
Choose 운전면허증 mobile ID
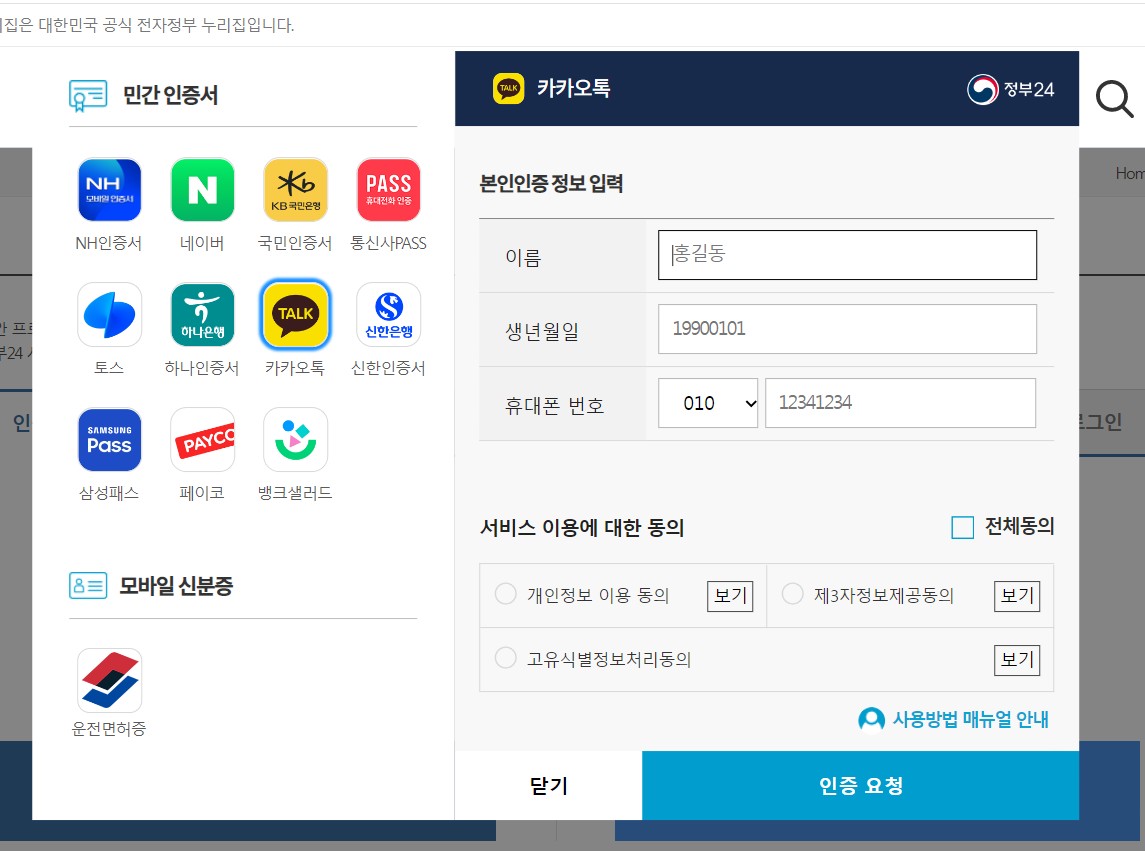[x=108, y=677]
